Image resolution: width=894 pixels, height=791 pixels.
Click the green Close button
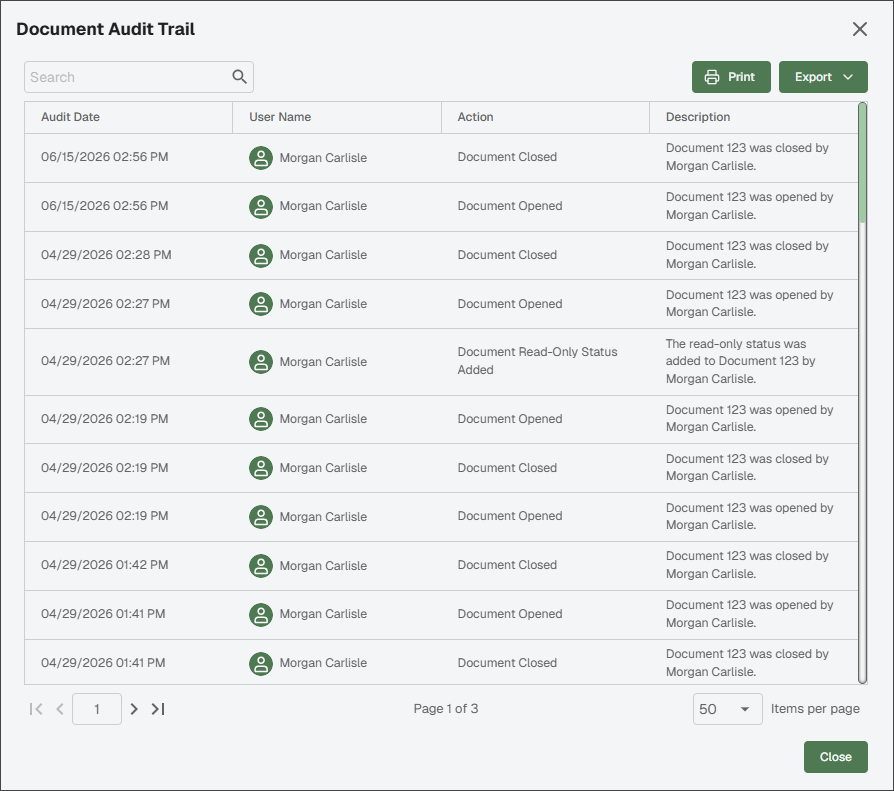[835, 757]
